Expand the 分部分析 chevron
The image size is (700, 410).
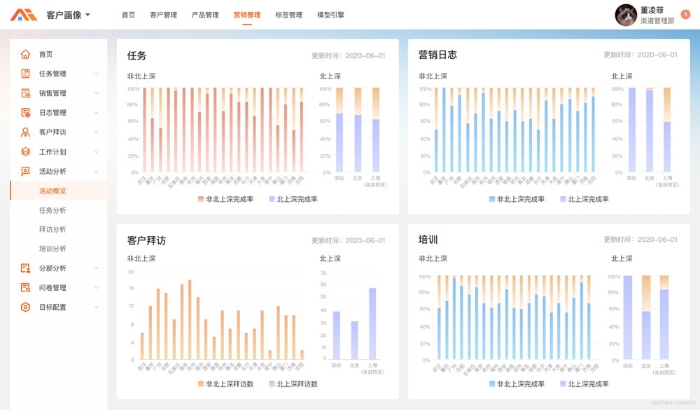click(96, 268)
